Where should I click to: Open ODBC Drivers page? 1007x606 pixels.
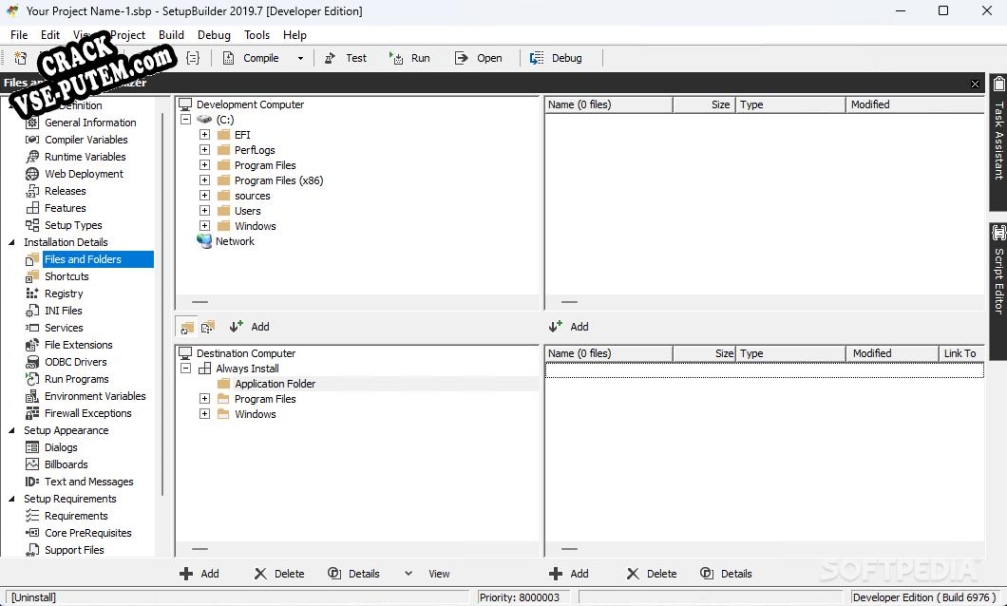click(75, 362)
